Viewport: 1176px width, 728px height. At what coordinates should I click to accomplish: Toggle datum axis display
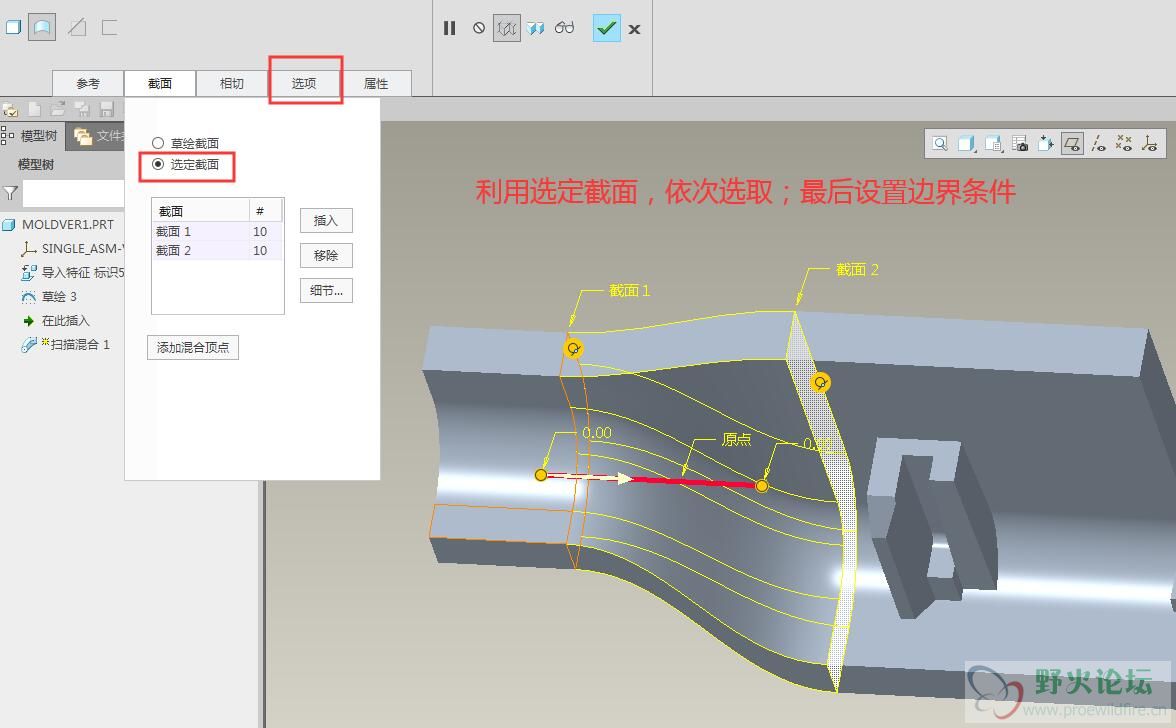click(1098, 143)
